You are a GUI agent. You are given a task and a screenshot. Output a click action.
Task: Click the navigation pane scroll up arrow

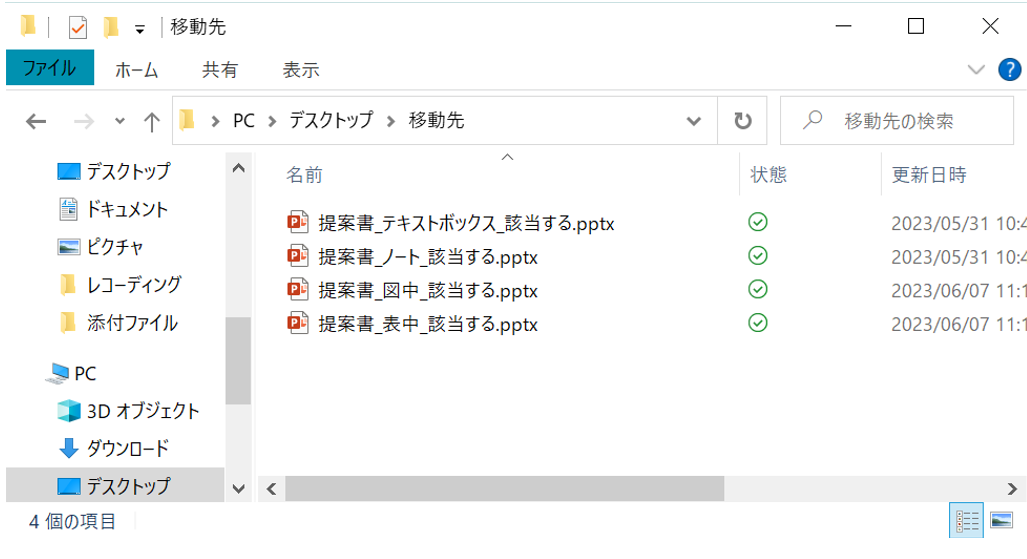pyautogui.click(x=238, y=169)
